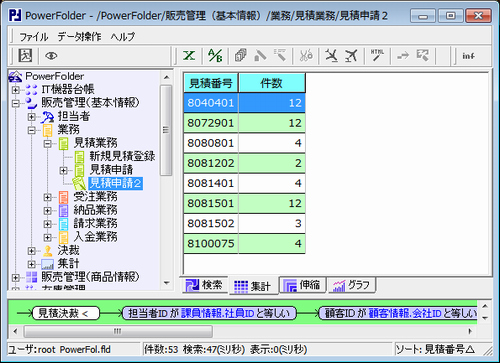Expand the 請求業務 tree node
This screenshot has height=363, width=500.
click(x=47, y=224)
